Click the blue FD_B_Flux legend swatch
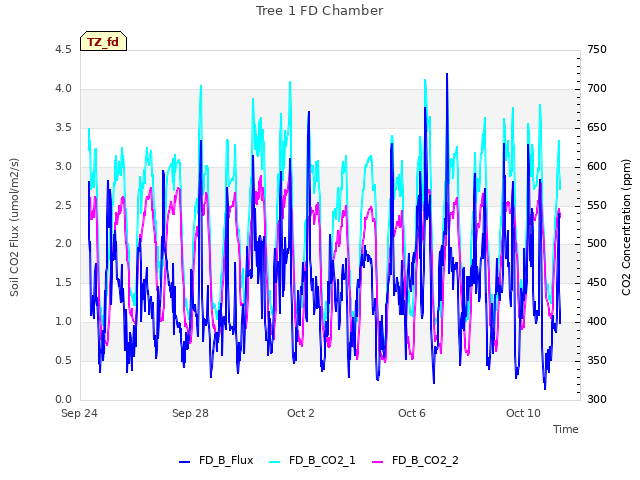The height and width of the screenshot is (480, 640). point(184,462)
